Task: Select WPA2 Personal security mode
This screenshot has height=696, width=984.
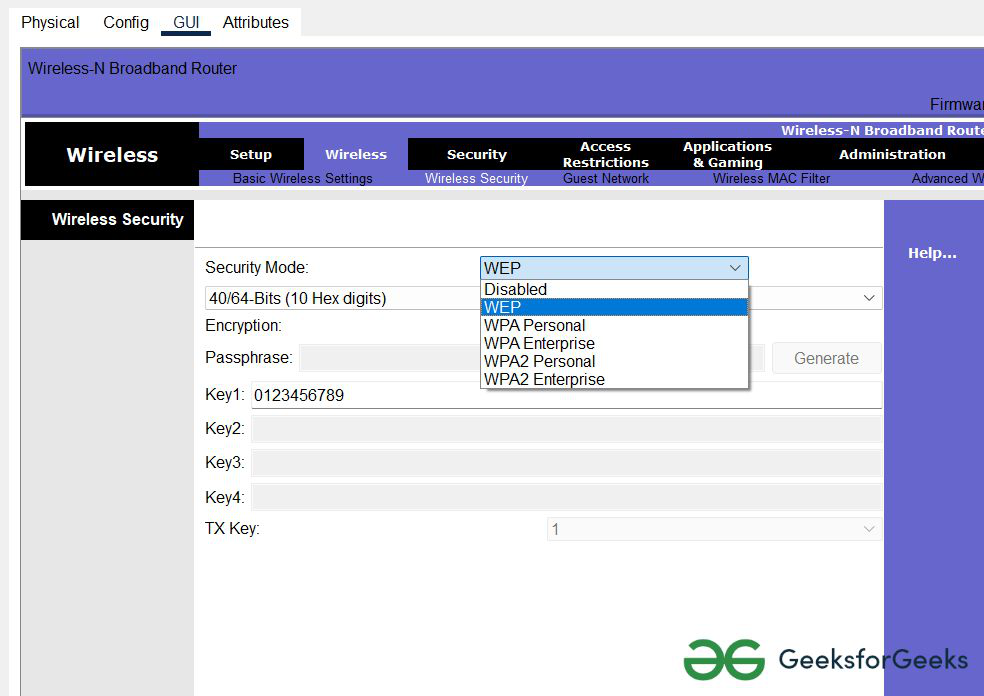Action: tap(539, 361)
